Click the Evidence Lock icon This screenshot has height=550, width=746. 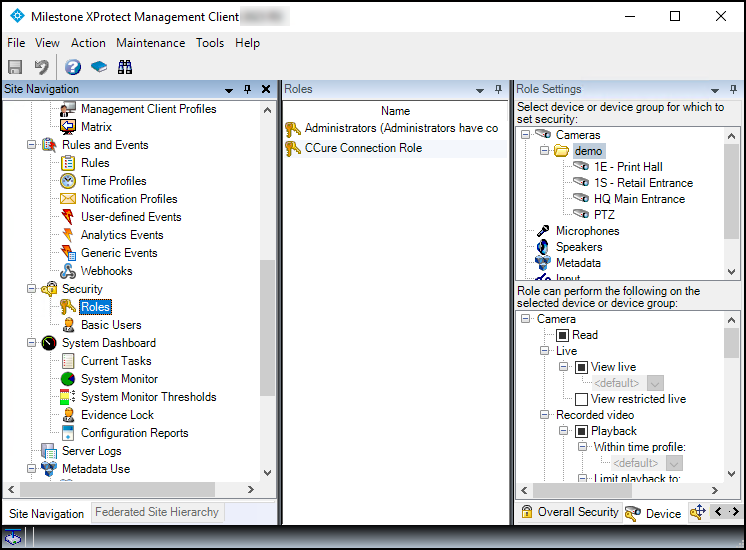click(x=69, y=415)
